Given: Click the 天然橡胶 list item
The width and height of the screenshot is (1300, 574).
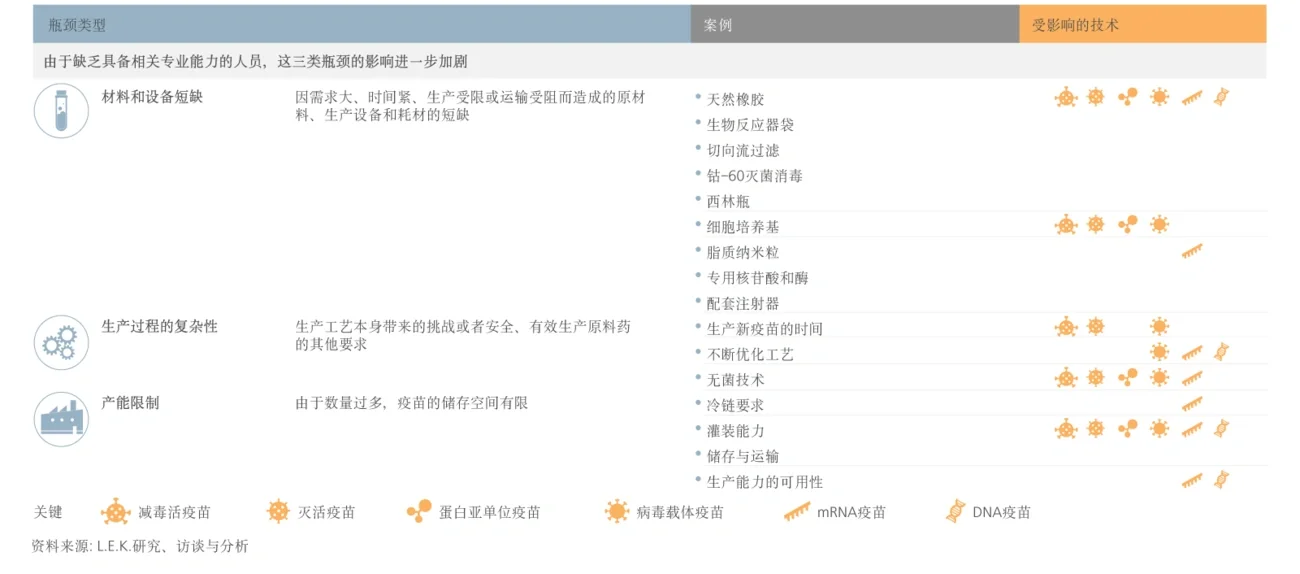Looking at the screenshot, I should tap(735, 99).
